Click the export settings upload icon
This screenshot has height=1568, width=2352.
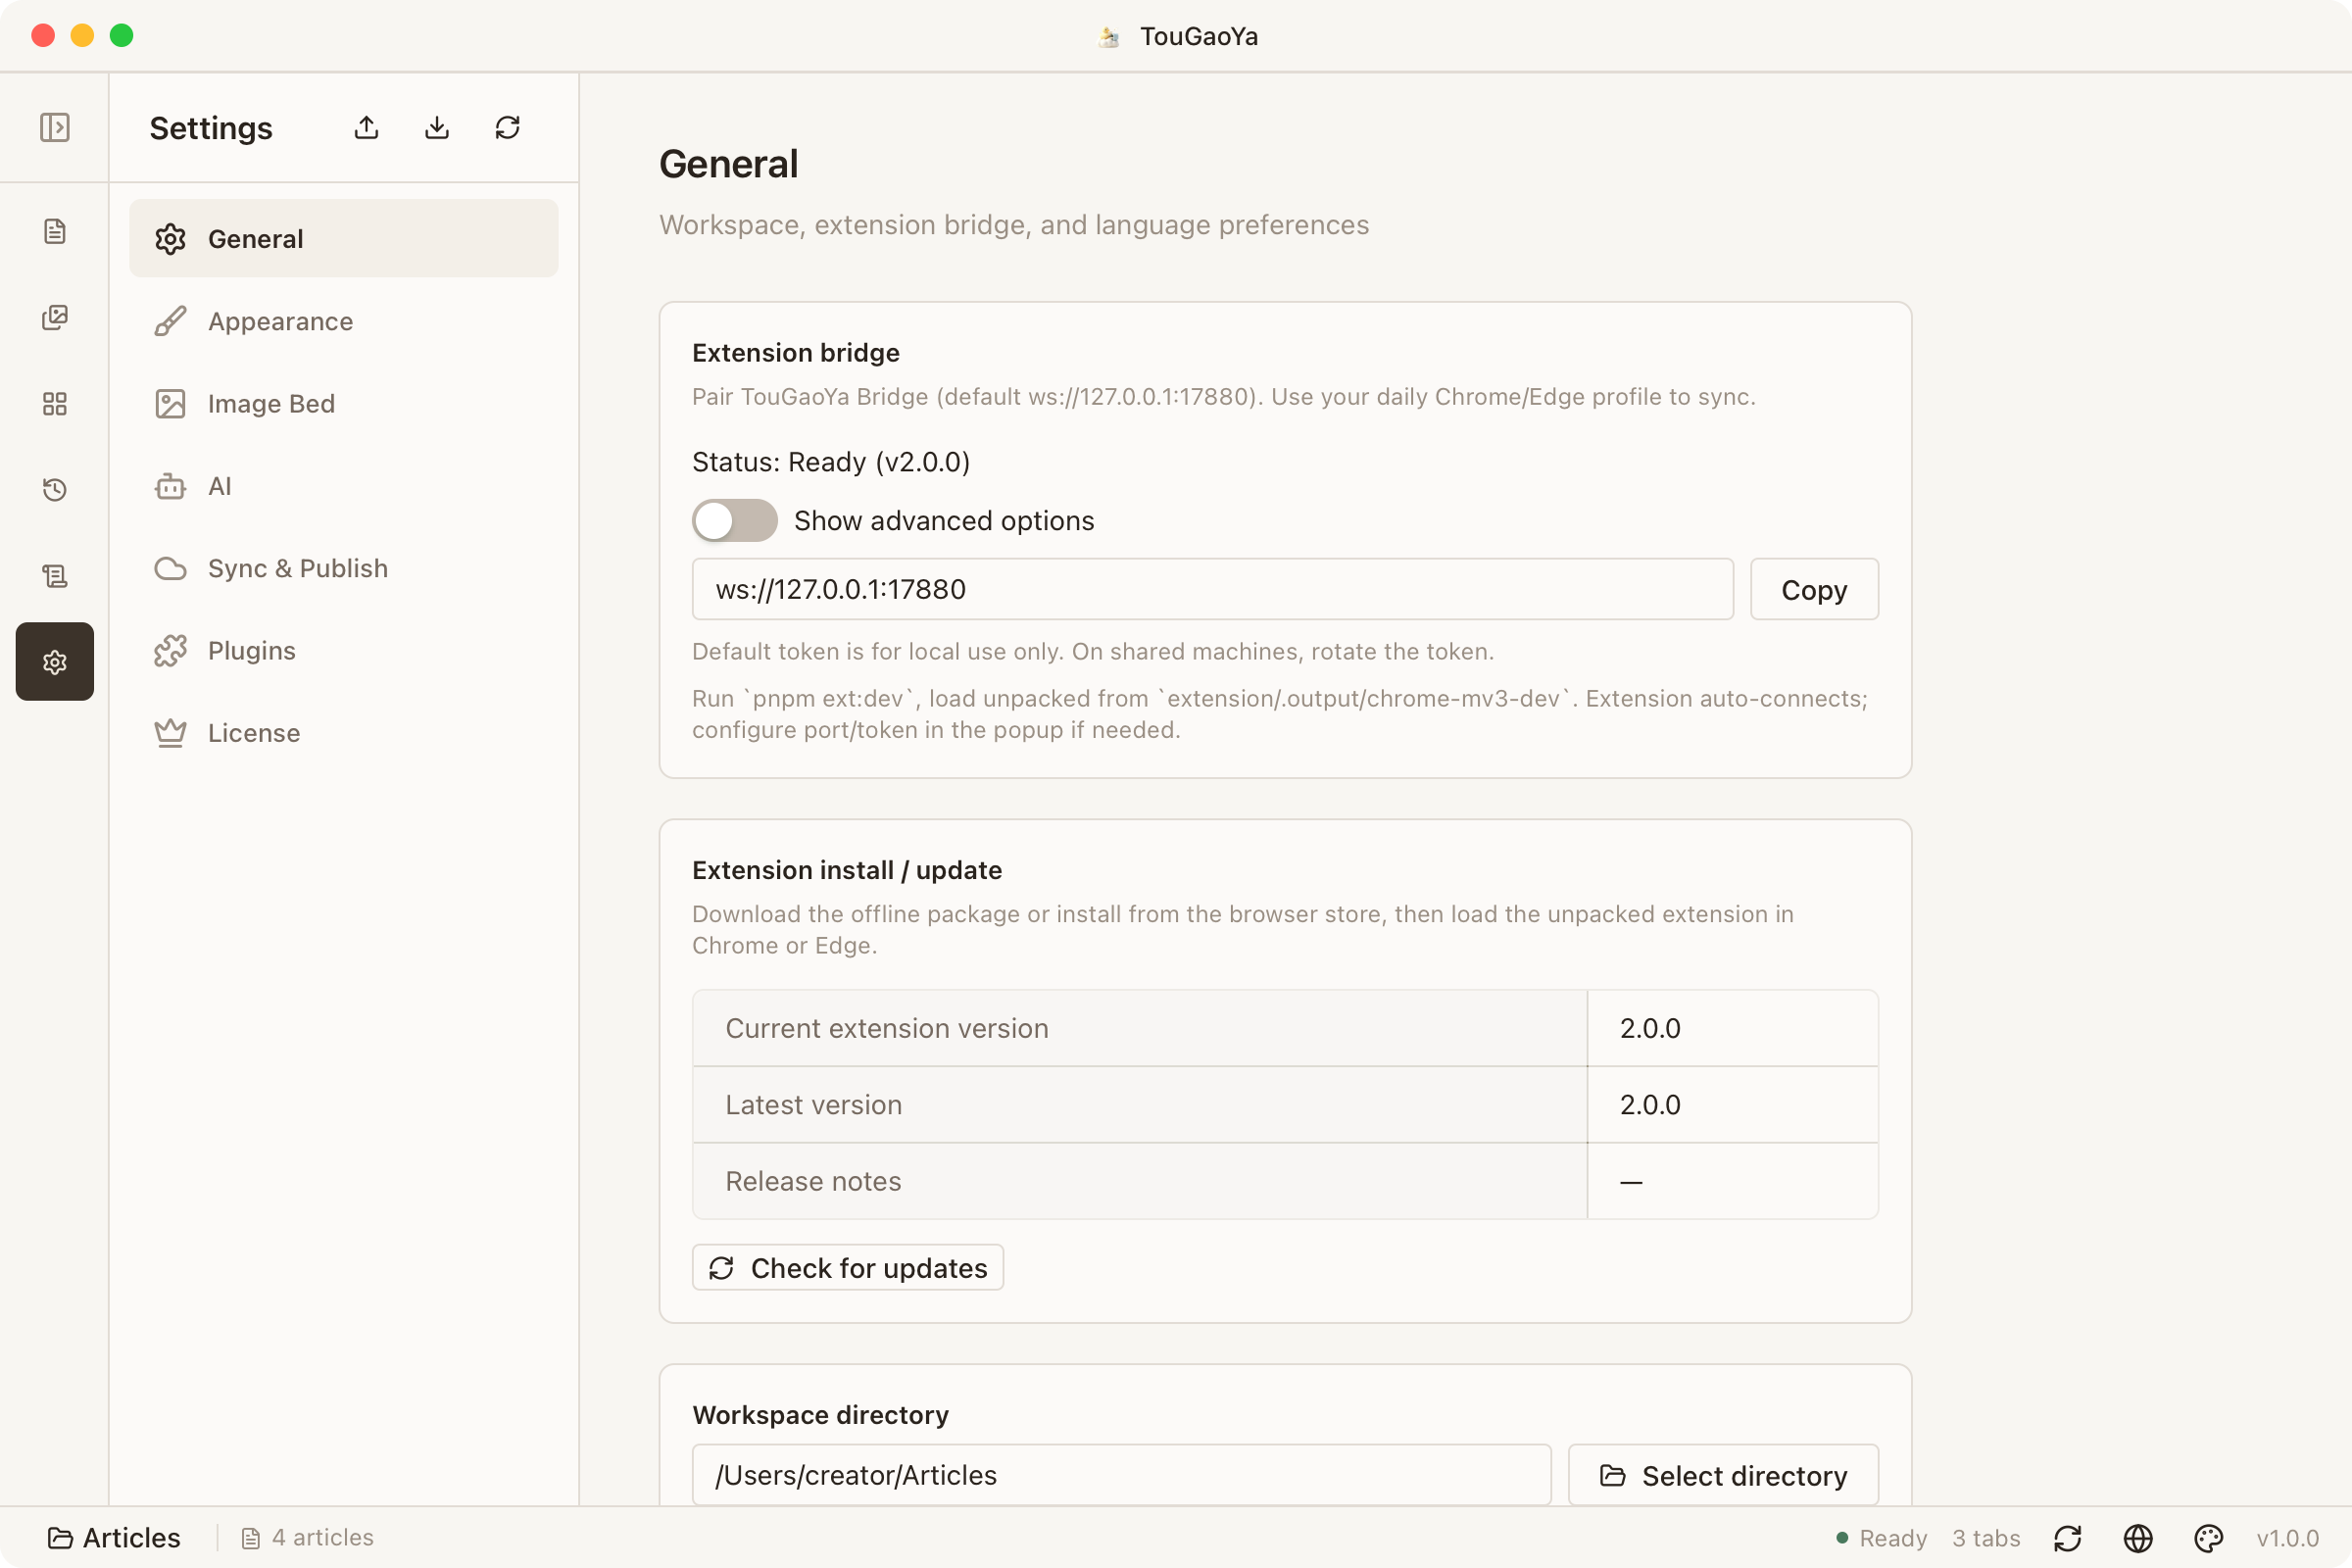tap(367, 127)
